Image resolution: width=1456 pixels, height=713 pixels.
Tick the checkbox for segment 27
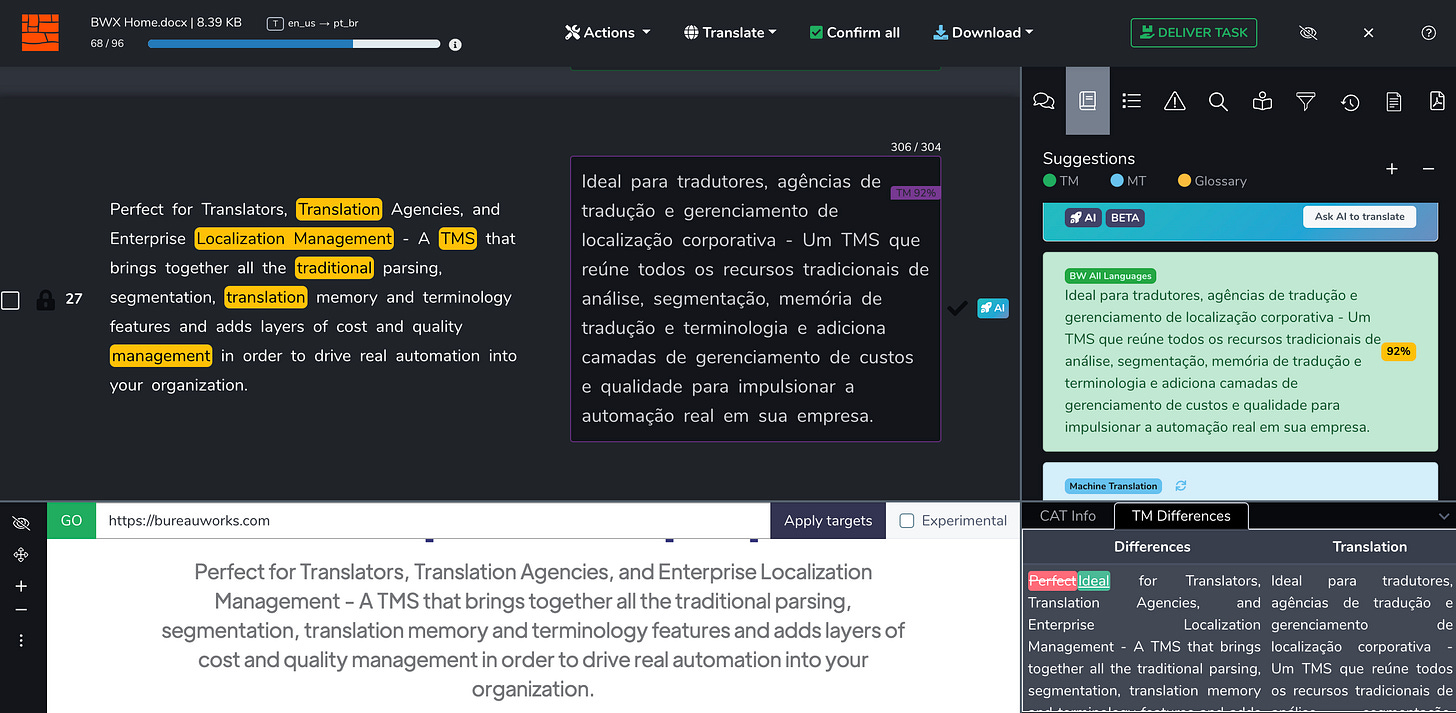[x=10, y=300]
